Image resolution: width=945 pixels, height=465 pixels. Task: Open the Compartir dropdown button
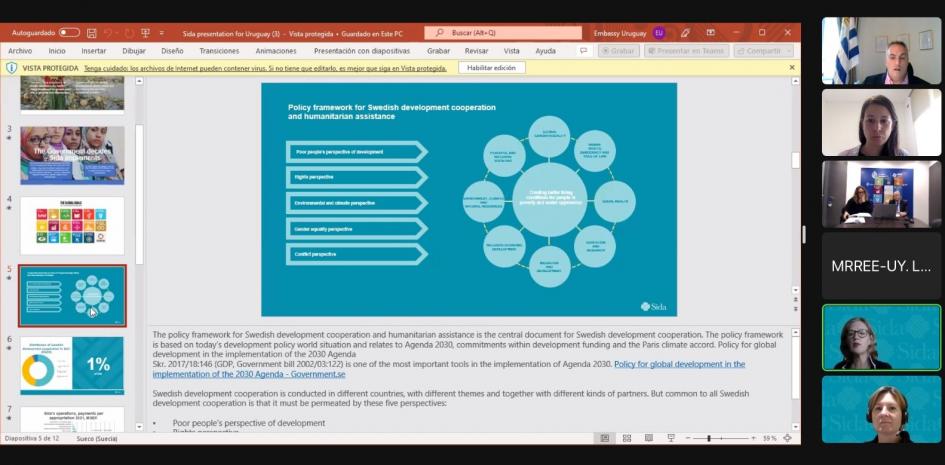(x=763, y=51)
